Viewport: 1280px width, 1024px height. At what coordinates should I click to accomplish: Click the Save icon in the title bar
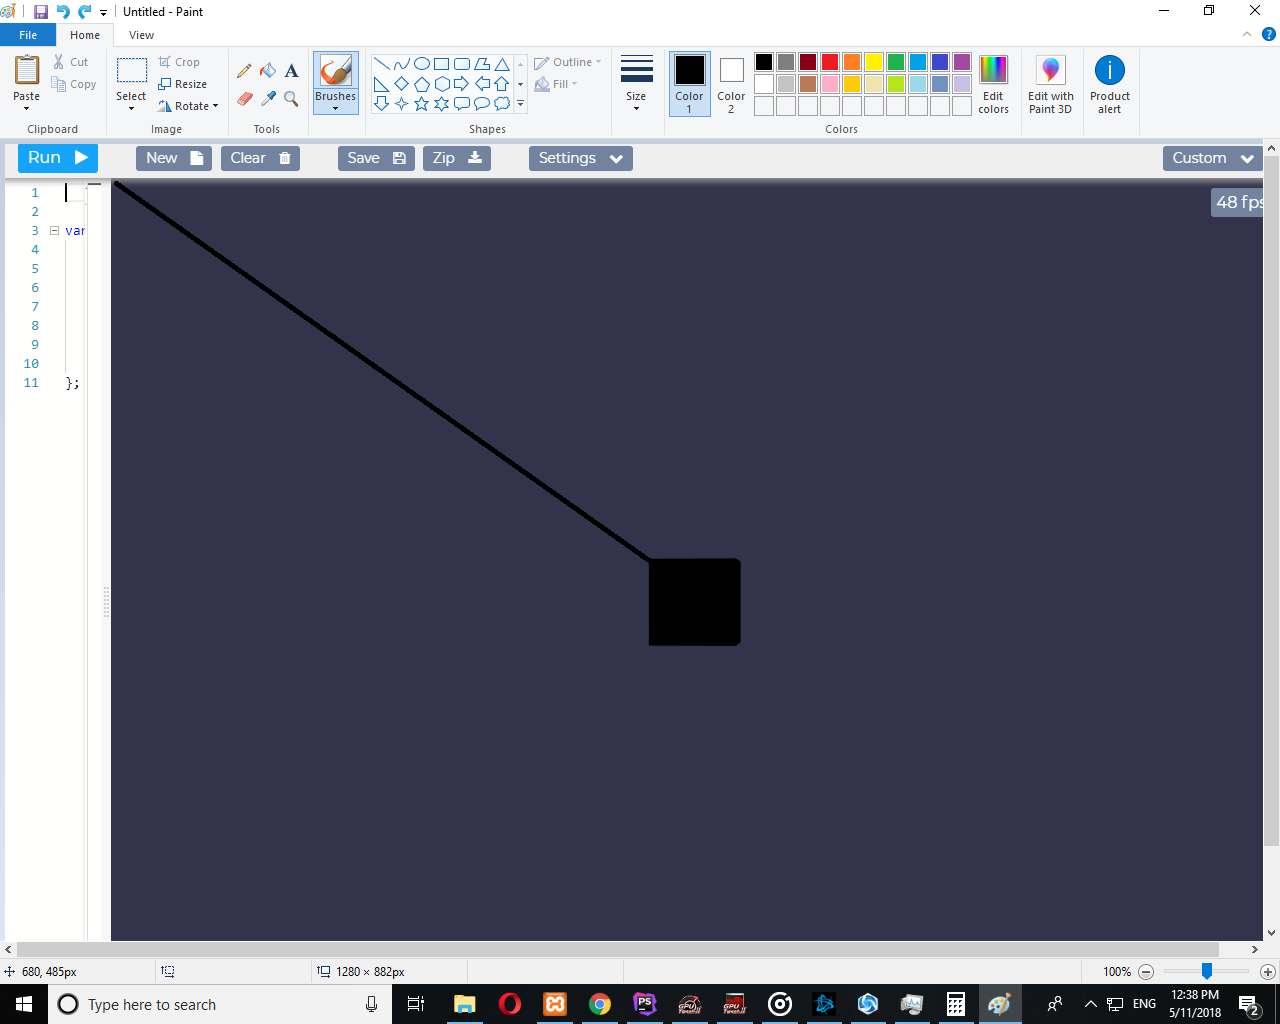coord(41,12)
